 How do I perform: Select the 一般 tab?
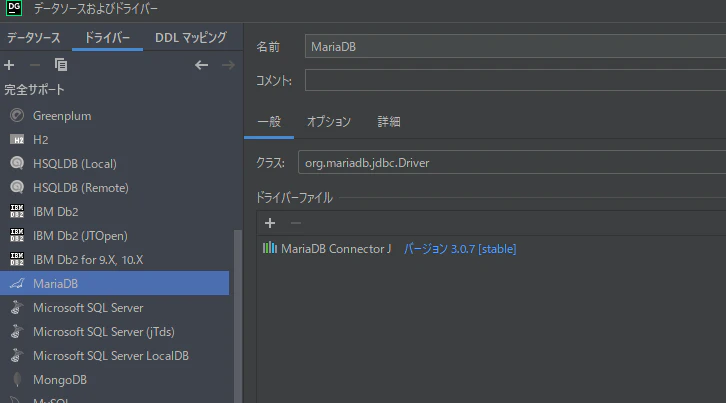269,122
